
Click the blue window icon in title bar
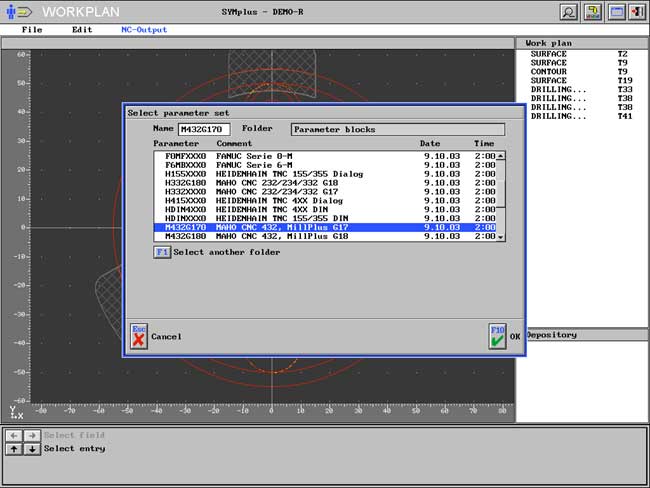pyautogui.click(x=616, y=12)
